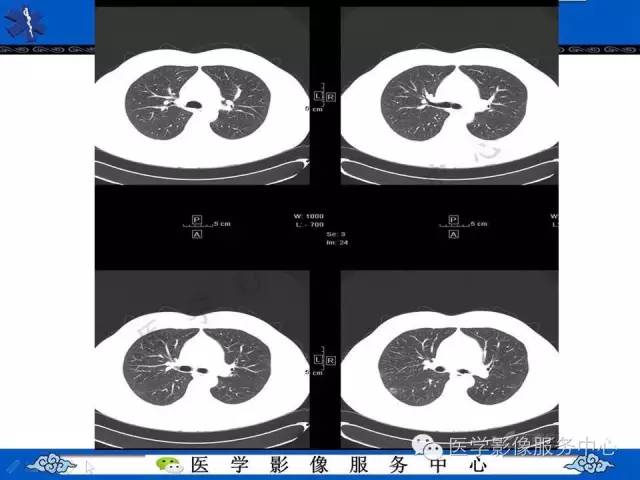Open the lower-left chest CT slice
Screen dimensions: 640x480
click(x=202, y=359)
